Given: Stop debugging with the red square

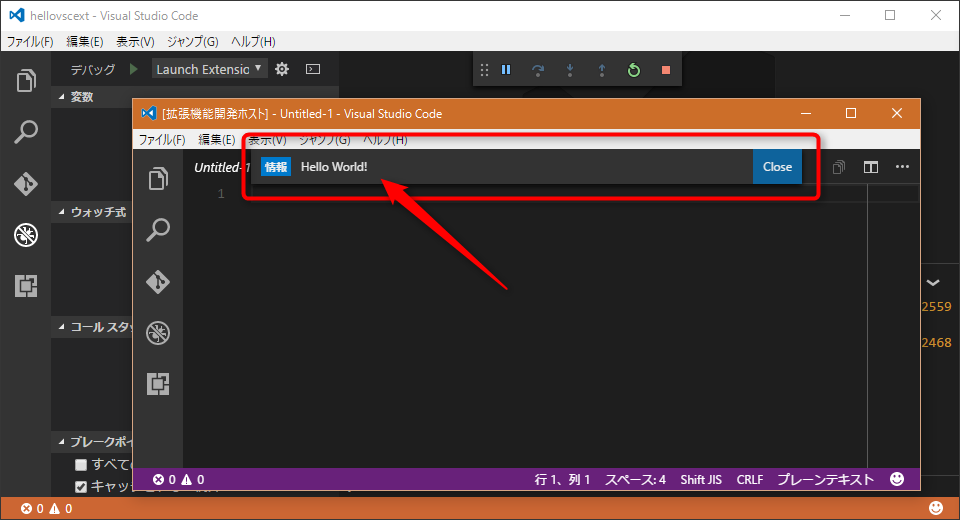Looking at the screenshot, I should (x=666, y=70).
